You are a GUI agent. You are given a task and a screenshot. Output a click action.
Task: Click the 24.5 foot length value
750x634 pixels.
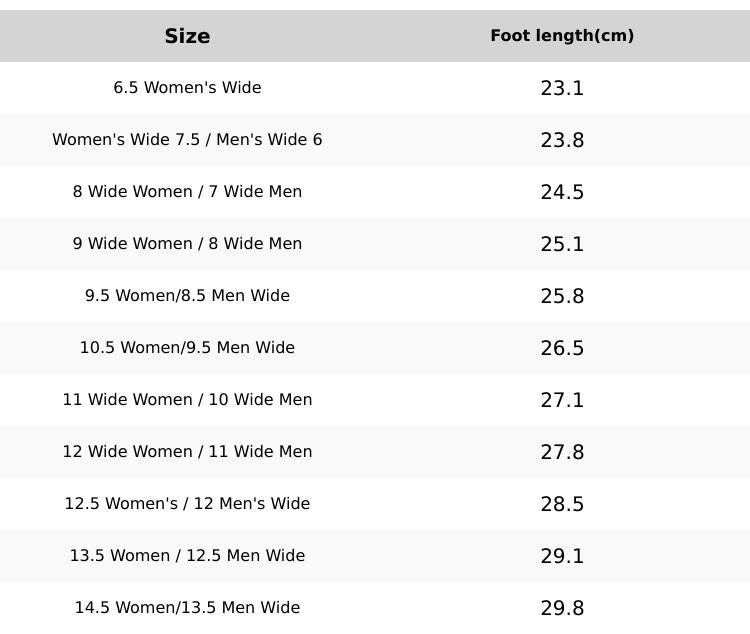tap(562, 192)
